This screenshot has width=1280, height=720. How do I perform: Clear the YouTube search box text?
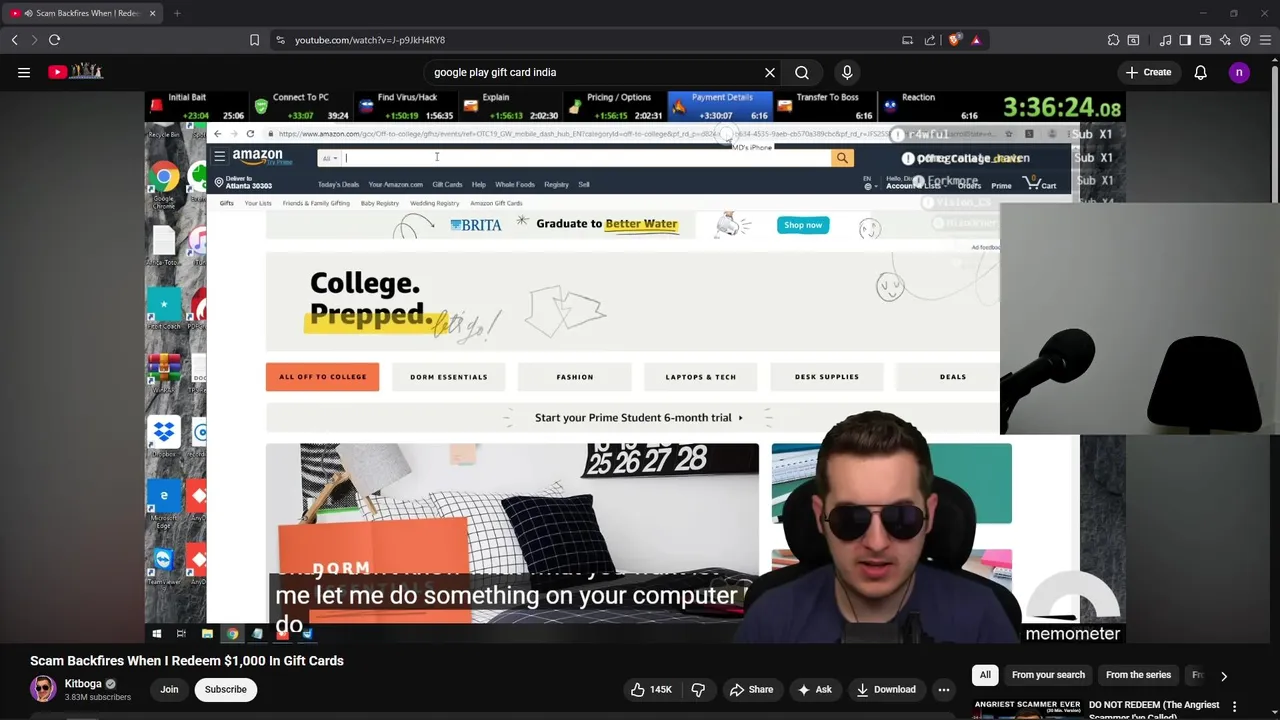click(770, 72)
